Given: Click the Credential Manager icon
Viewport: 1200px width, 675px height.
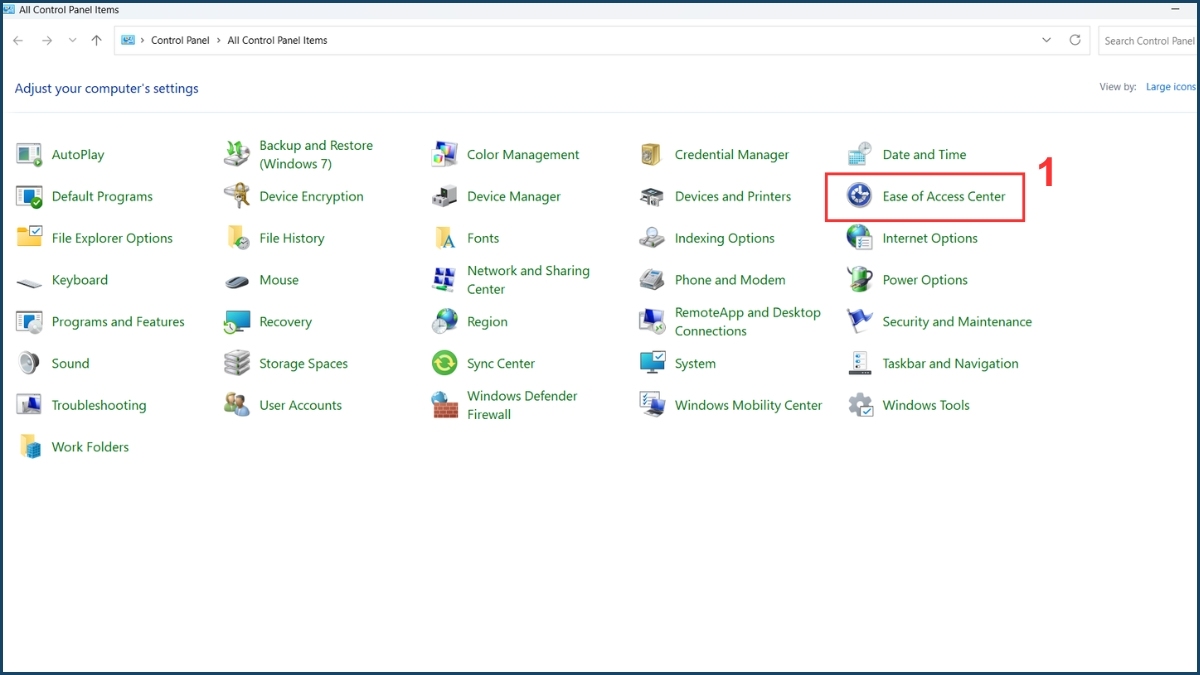Looking at the screenshot, I should pos(652,155).
